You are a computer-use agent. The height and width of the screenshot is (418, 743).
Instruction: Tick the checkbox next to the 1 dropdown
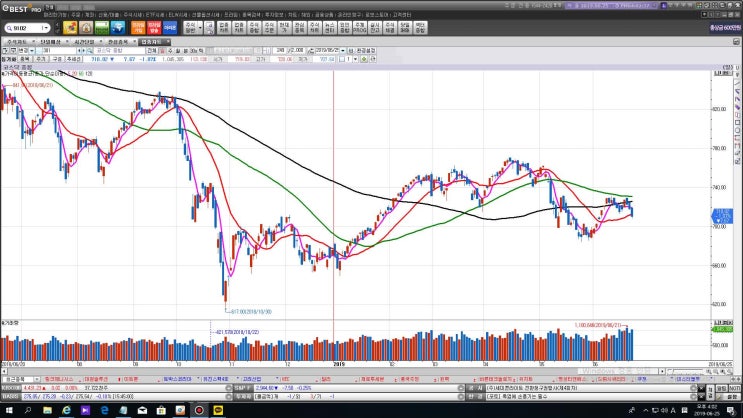(x=342, y=59)
